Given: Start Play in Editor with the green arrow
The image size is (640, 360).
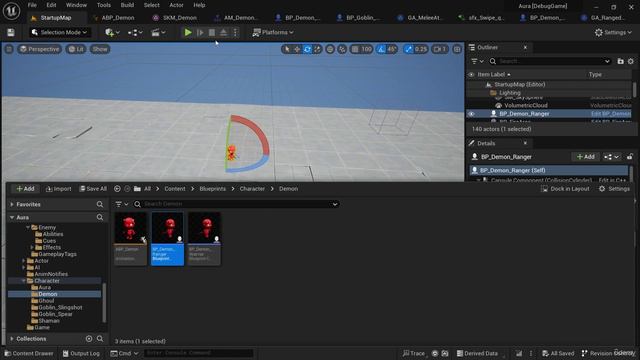Looking at the screenshot, I should click(x=188, y=32).
